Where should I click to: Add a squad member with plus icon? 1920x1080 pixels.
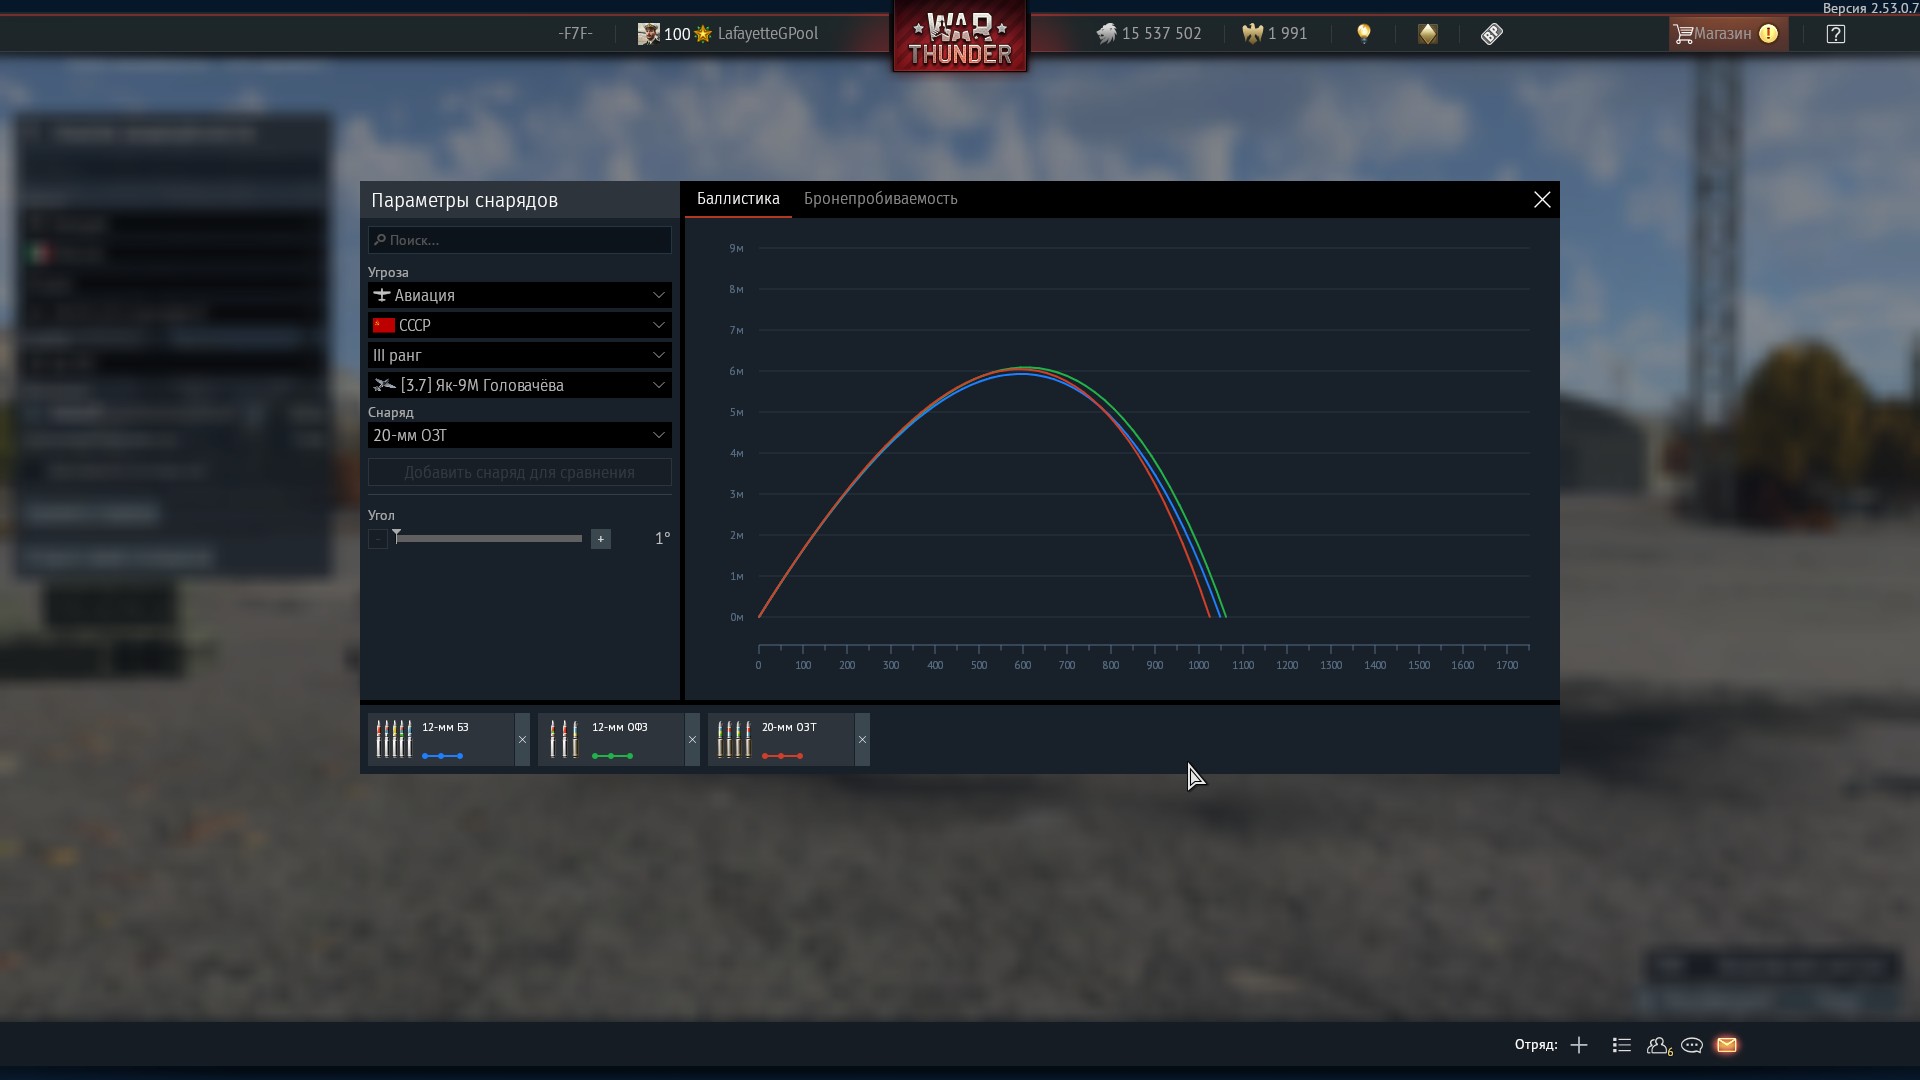pos(1579,1045)
